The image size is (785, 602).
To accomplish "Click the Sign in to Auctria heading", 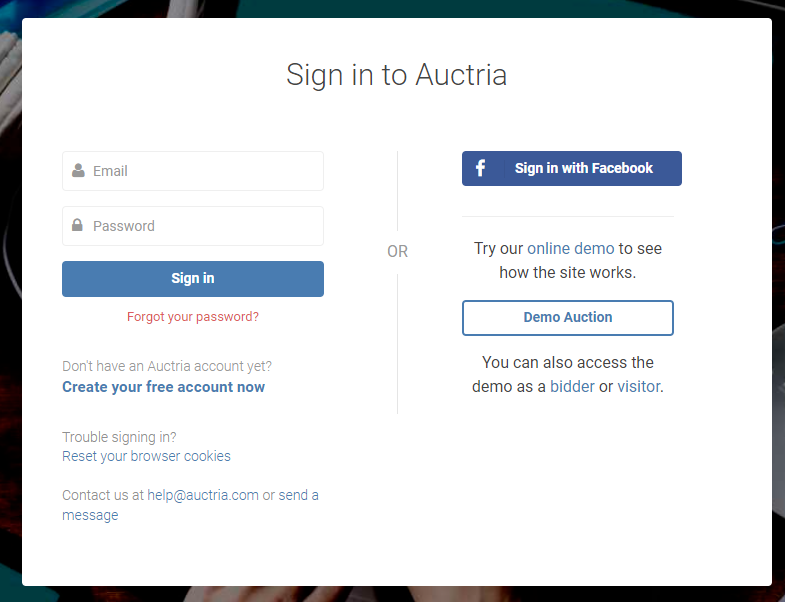I will point(396,75).
